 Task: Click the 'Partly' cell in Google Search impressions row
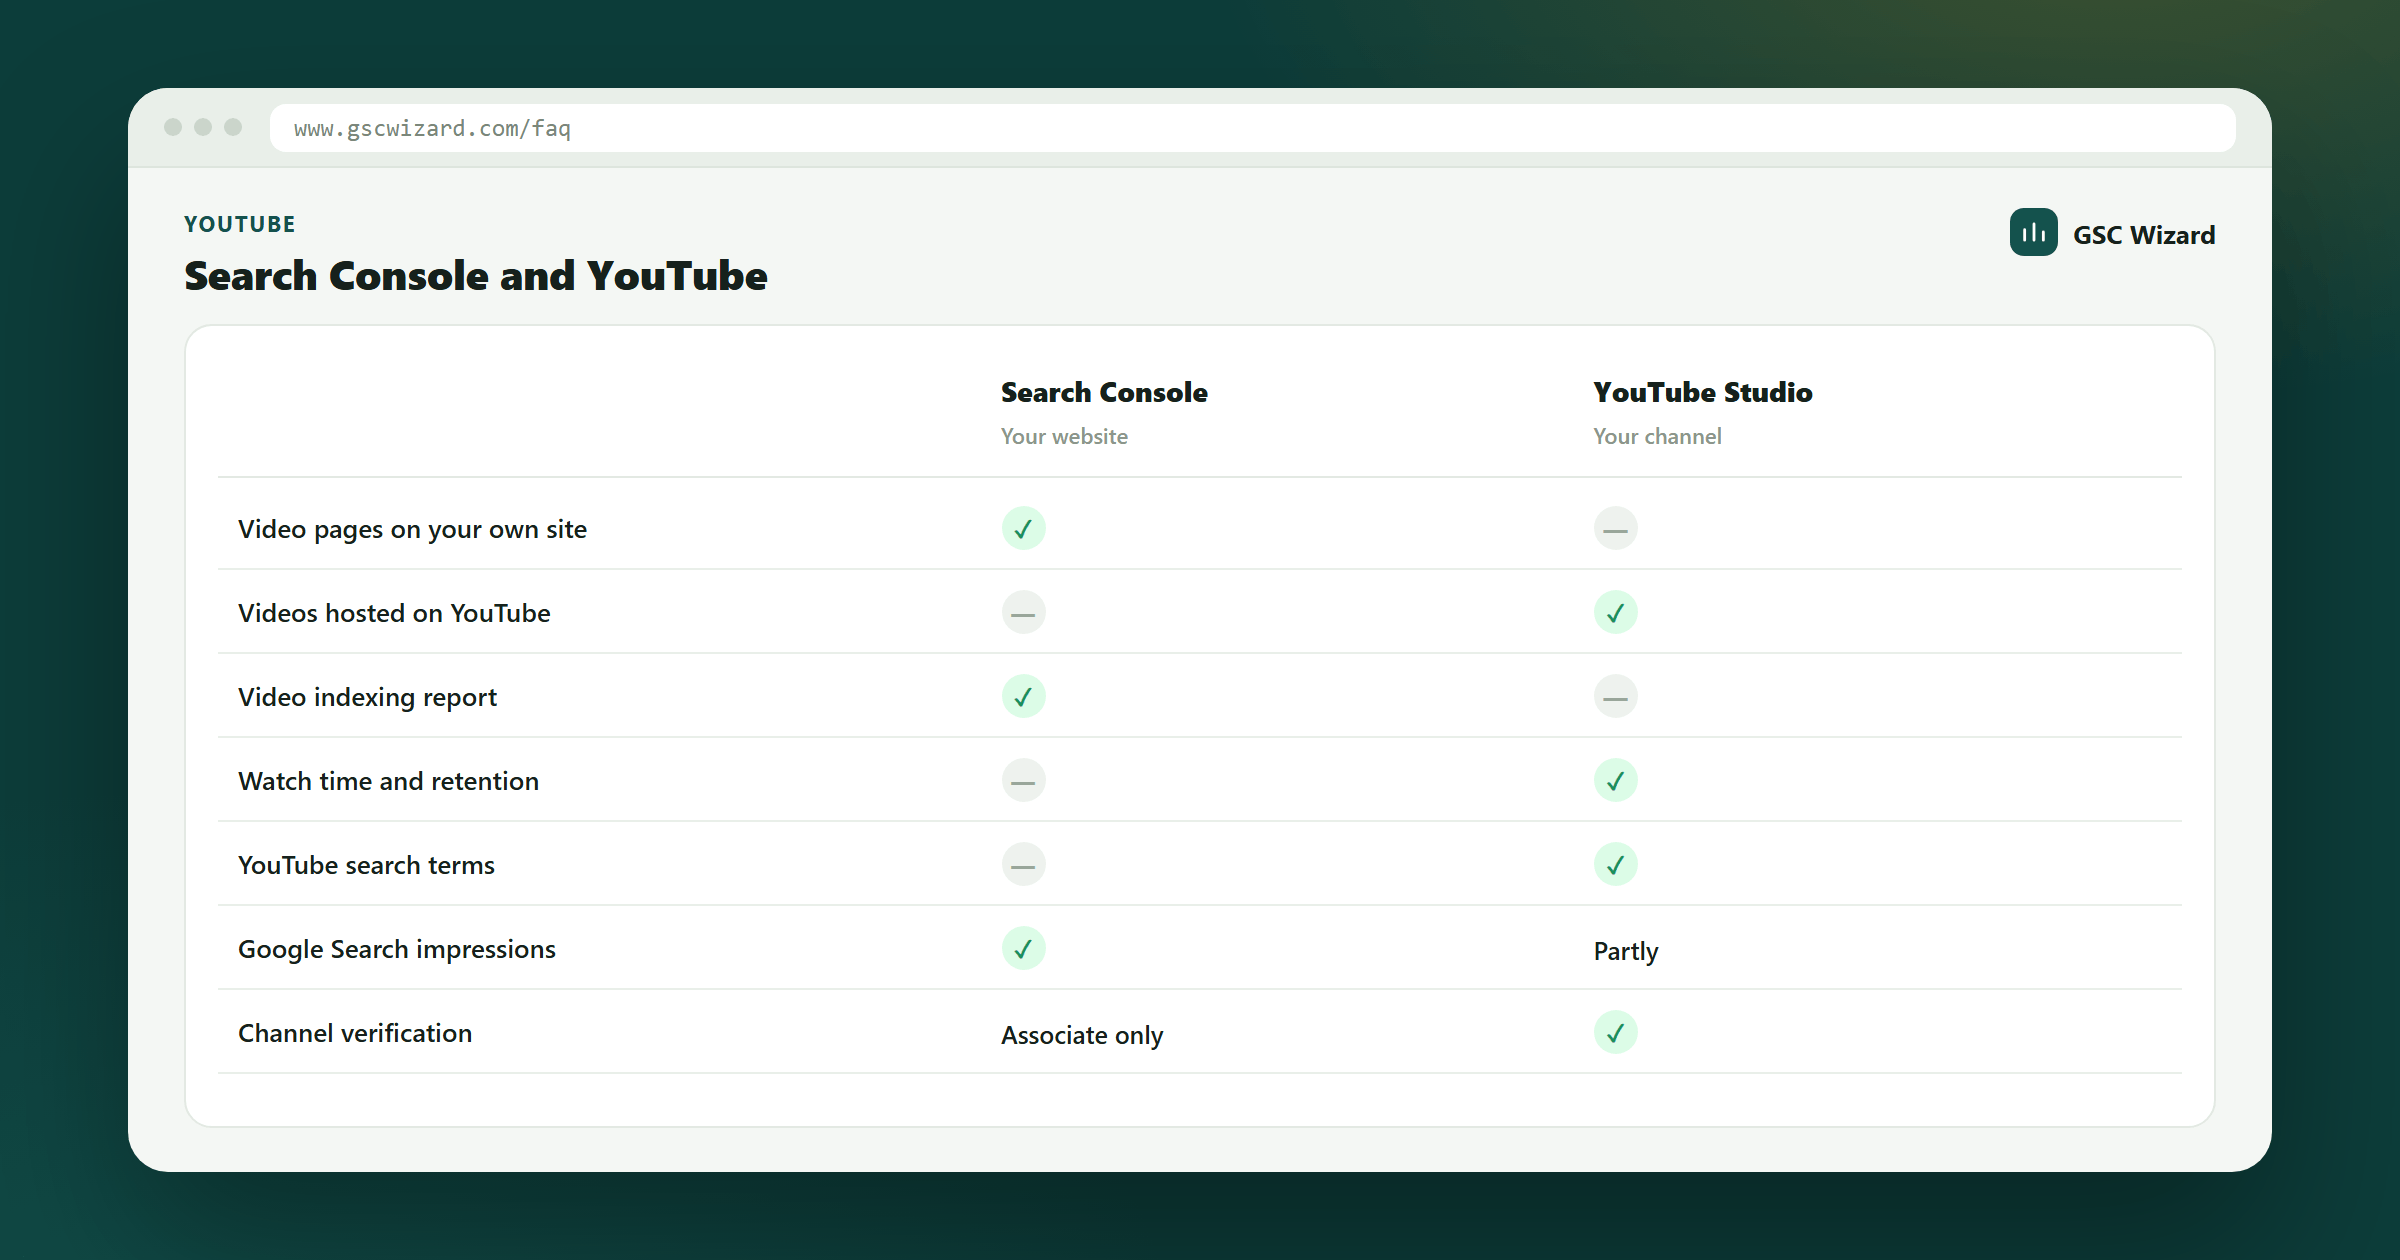(1625, 951)
